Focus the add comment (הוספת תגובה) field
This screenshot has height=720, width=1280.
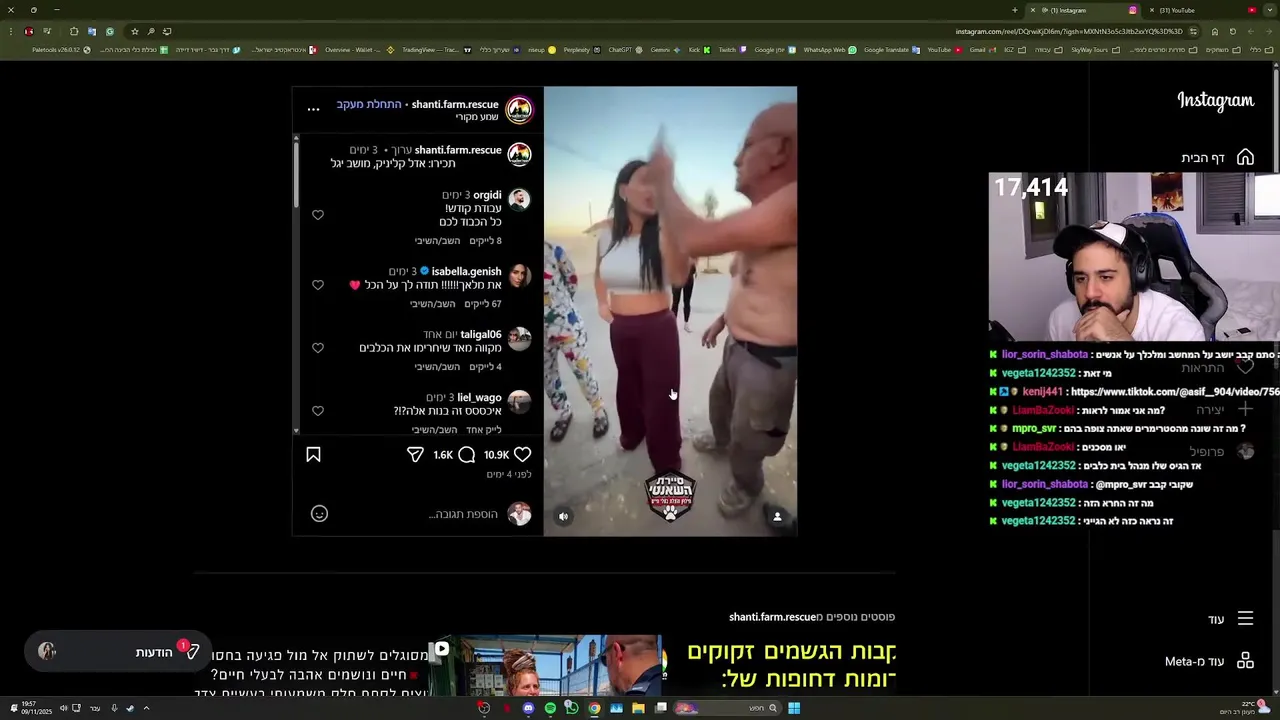[x=463, y=514]
